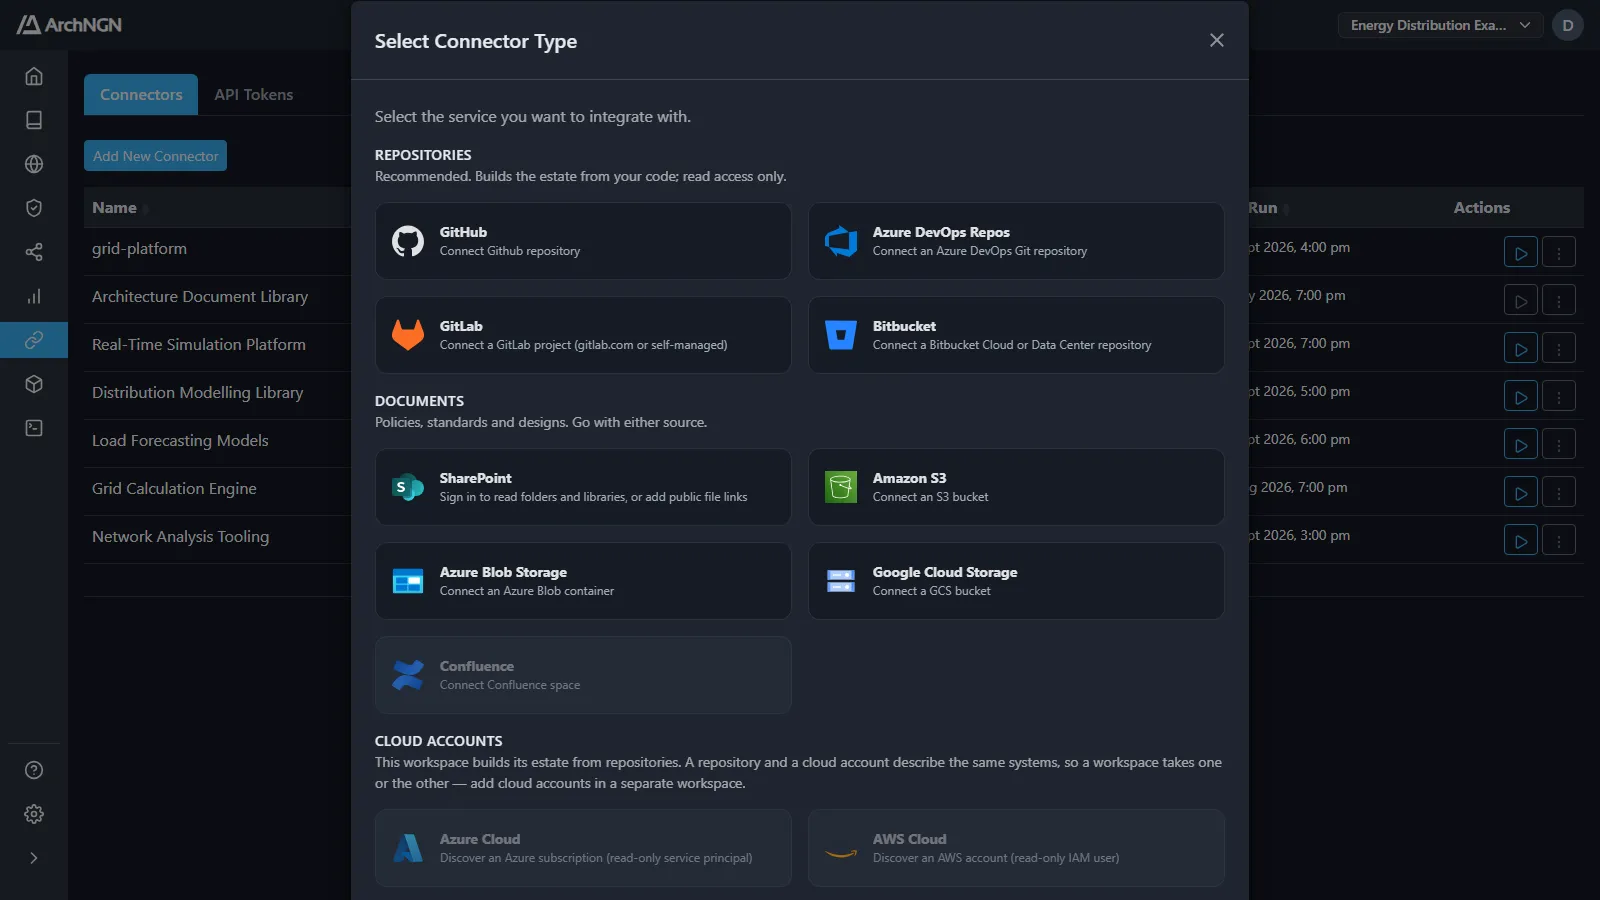Click the ArchNGN logo
Screen dimensions: 1600x900
(x=69, y=25)
